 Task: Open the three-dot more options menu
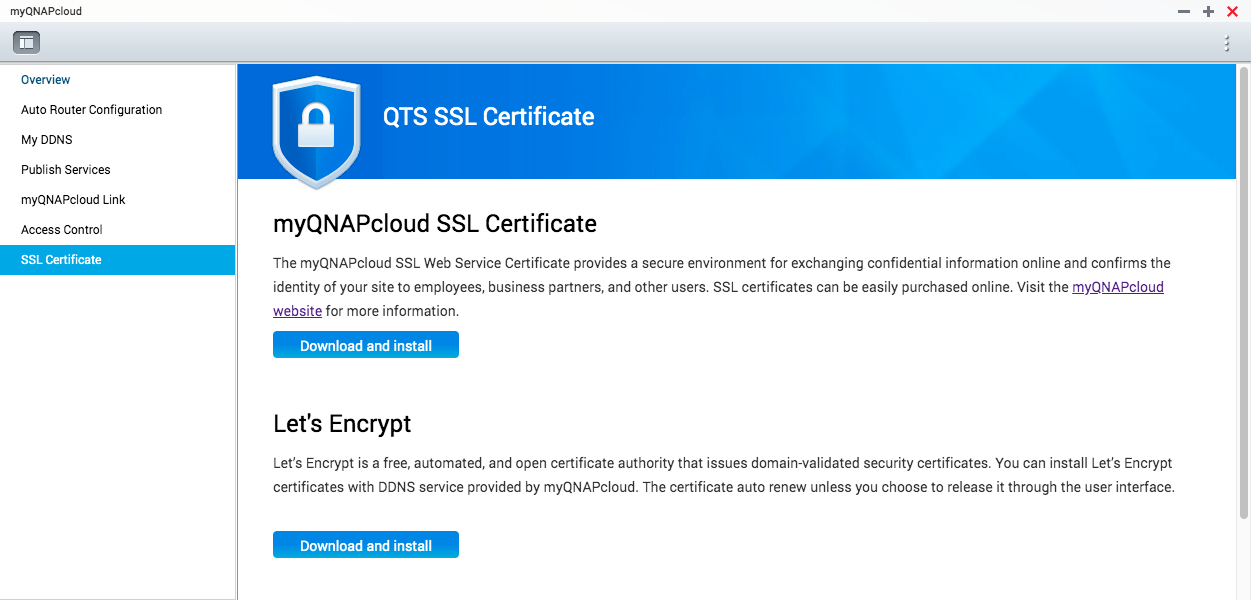(x=1227, y=43)
